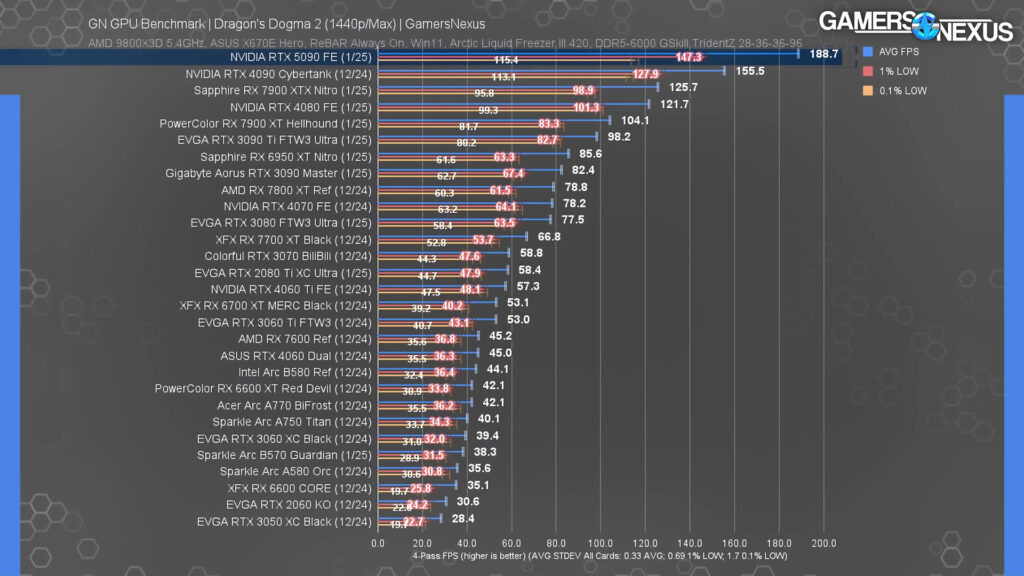Click the test bench subtitle starting 'AMD 9800X3D'
Image resolution: width=1024 pixels, height=576 pixels.
pos(445,43)
